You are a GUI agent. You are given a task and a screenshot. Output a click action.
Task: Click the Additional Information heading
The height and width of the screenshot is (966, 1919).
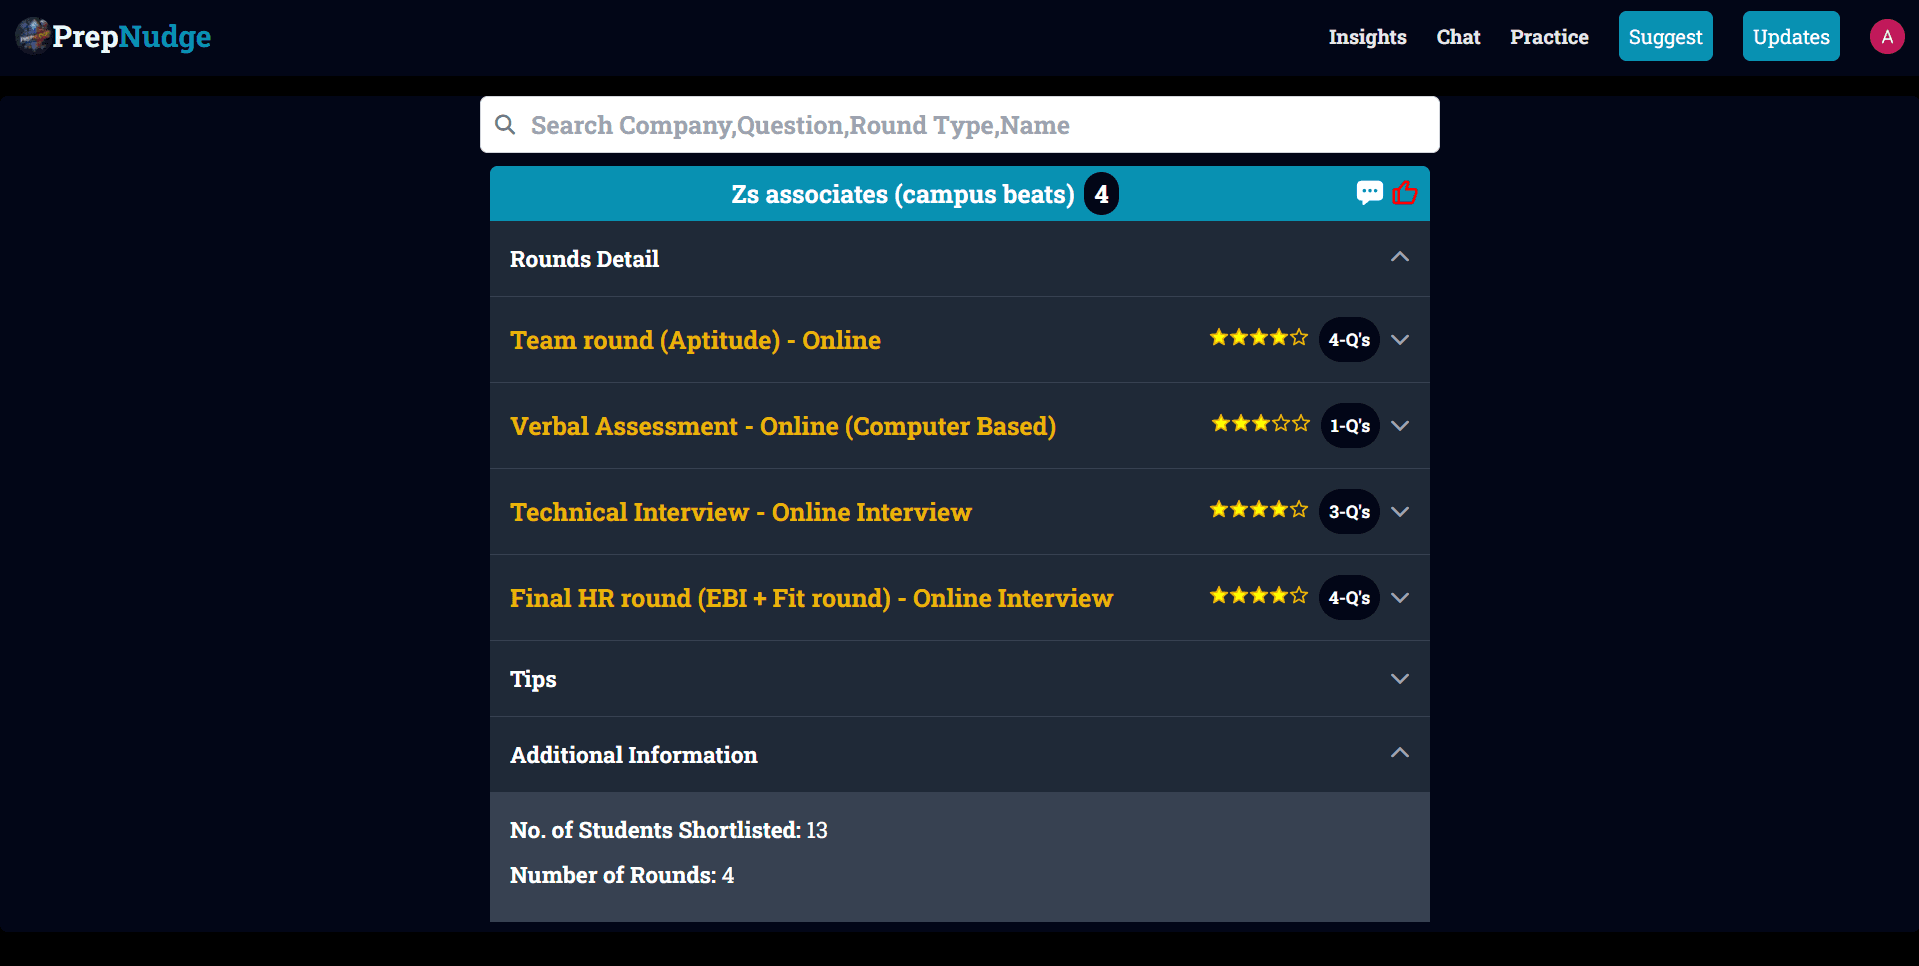coord(633,755)
